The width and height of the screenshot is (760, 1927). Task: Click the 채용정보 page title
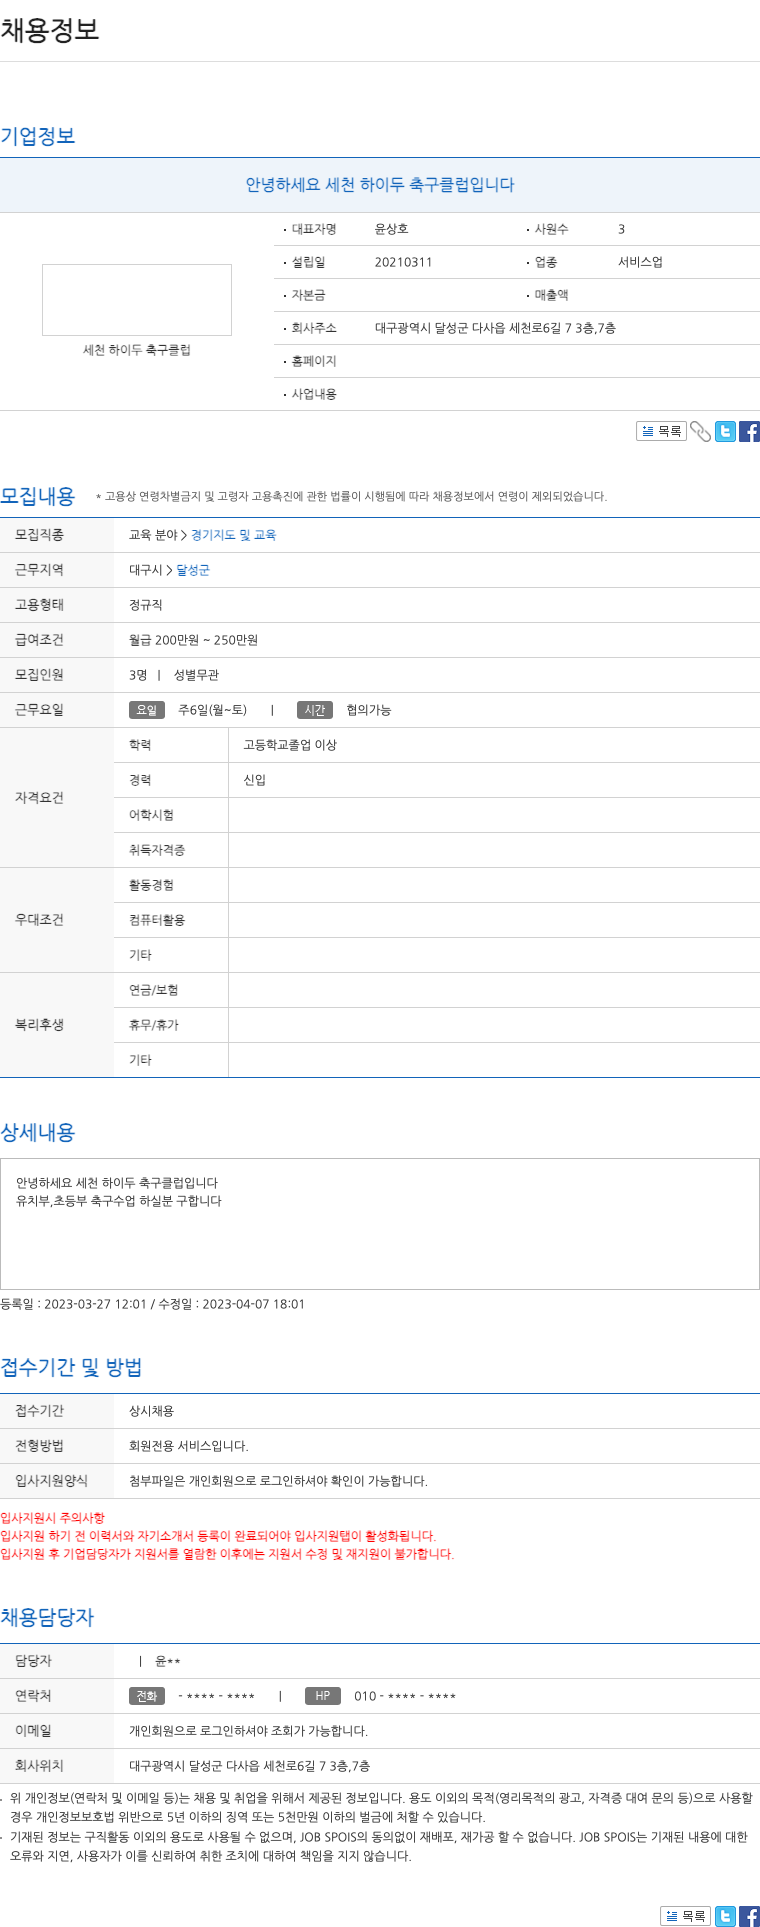[x=50, y=30]
